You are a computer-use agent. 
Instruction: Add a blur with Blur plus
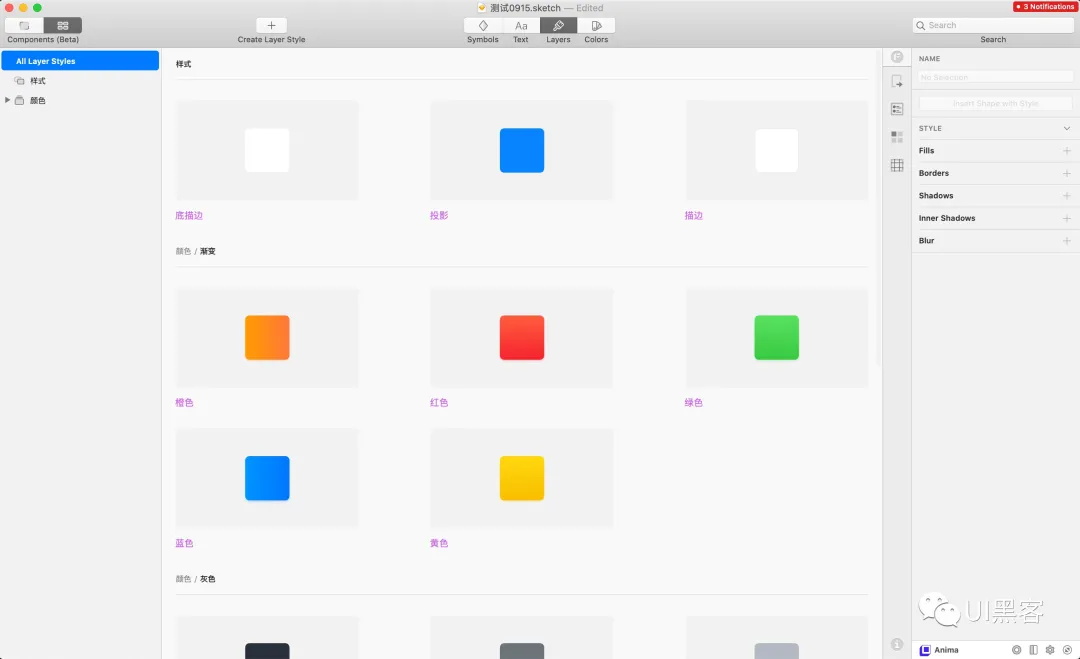[x=1067, y=241]
